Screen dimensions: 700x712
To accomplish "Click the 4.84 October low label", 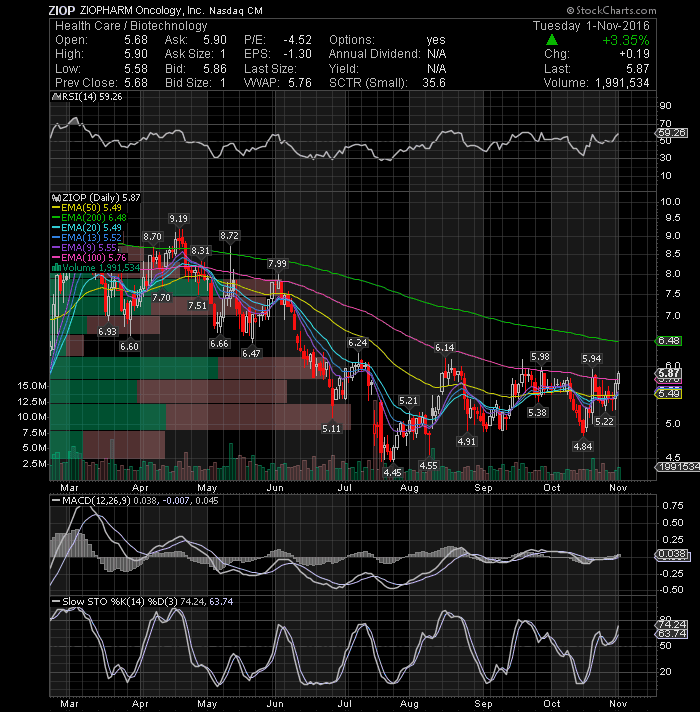I will pos(583,446).
